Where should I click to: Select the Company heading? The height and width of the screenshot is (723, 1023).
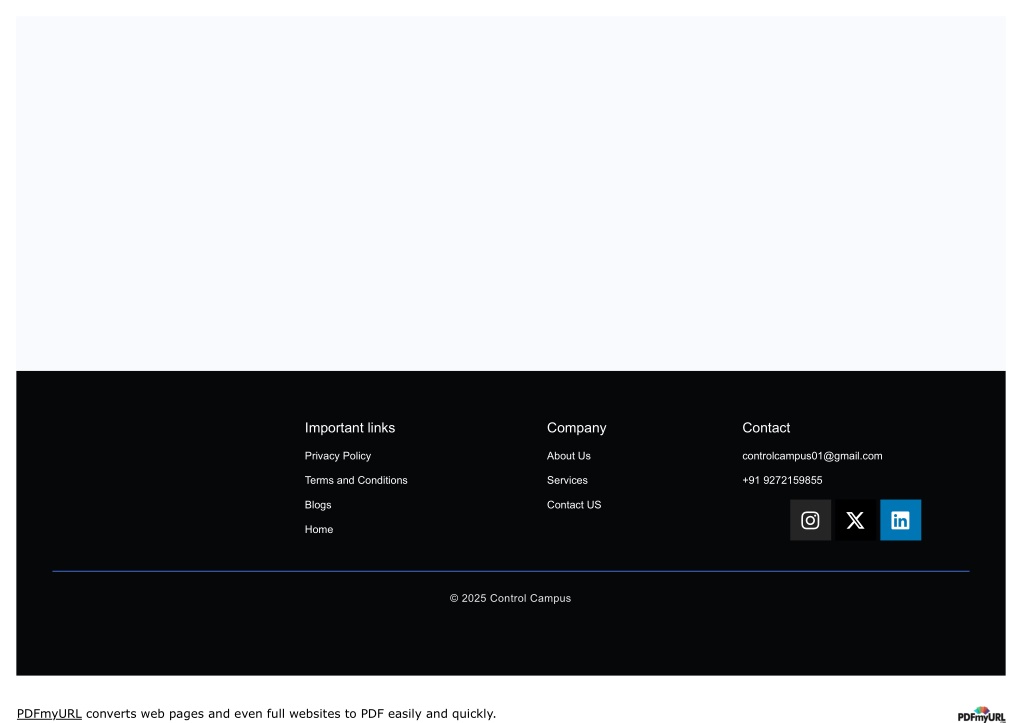tap(576, 428)
